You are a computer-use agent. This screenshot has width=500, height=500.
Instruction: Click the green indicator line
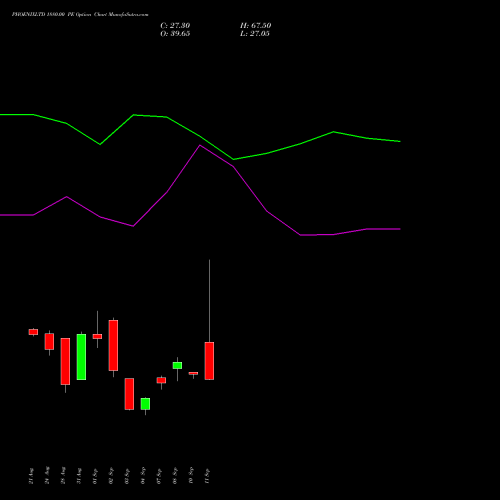click(200, 137)
